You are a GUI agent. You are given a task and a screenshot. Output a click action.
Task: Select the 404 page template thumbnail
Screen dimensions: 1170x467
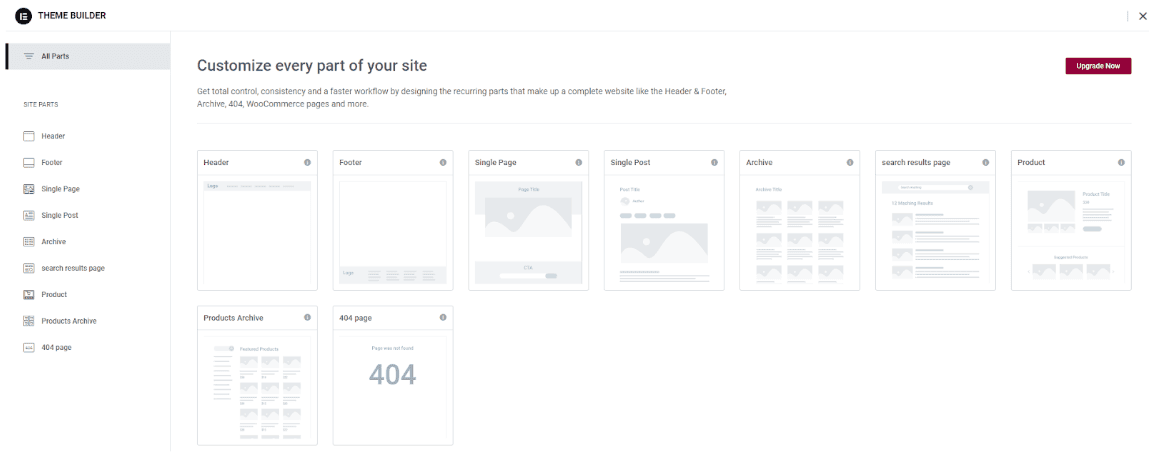[393, 387]
